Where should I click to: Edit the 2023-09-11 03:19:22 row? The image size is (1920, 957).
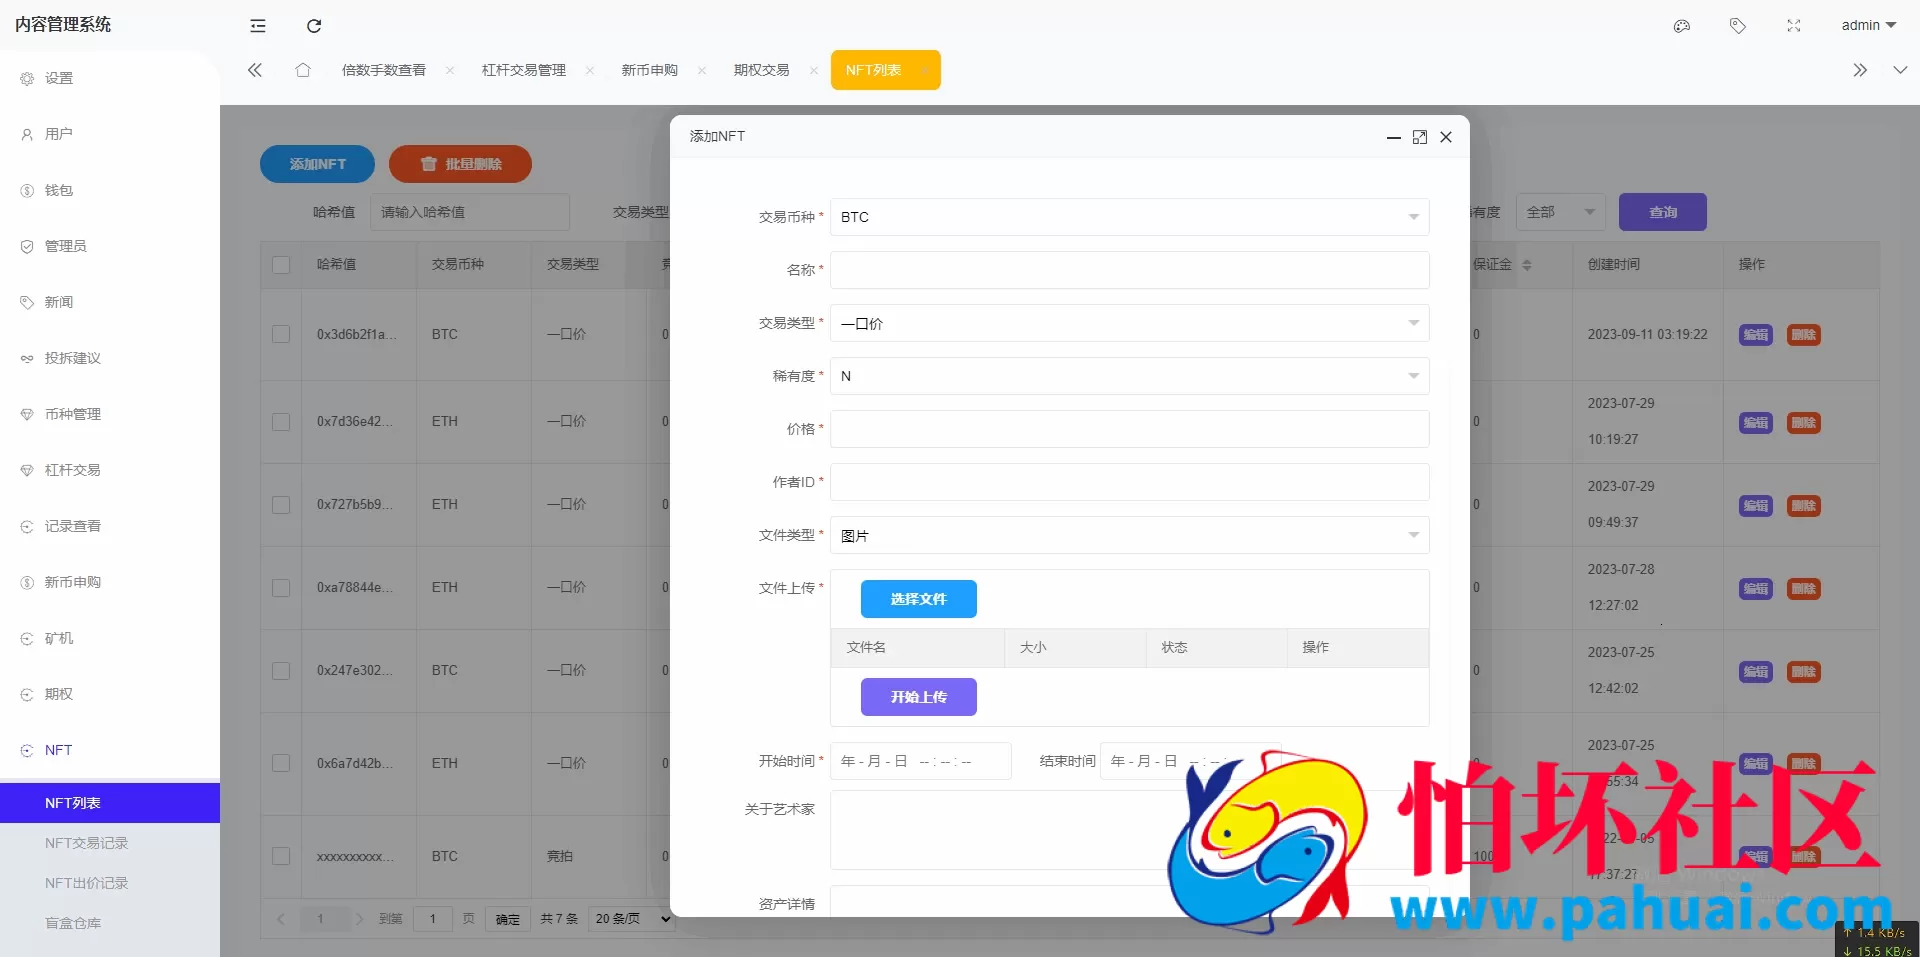1756,335
